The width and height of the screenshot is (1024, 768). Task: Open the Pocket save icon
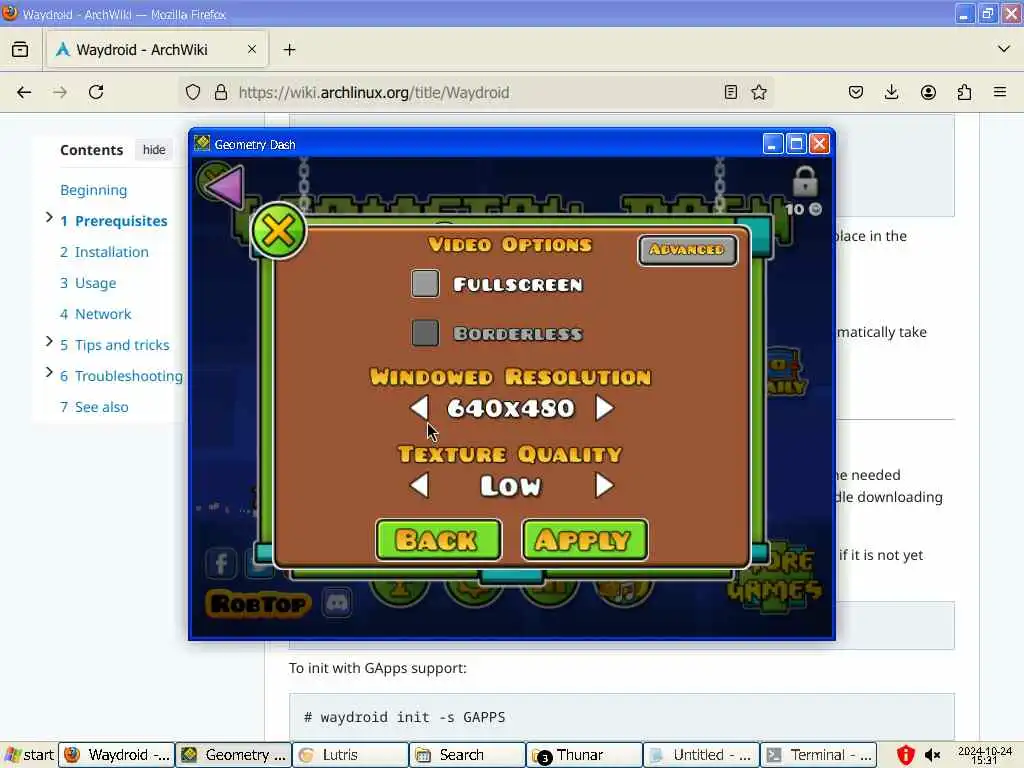click(856, 92)
